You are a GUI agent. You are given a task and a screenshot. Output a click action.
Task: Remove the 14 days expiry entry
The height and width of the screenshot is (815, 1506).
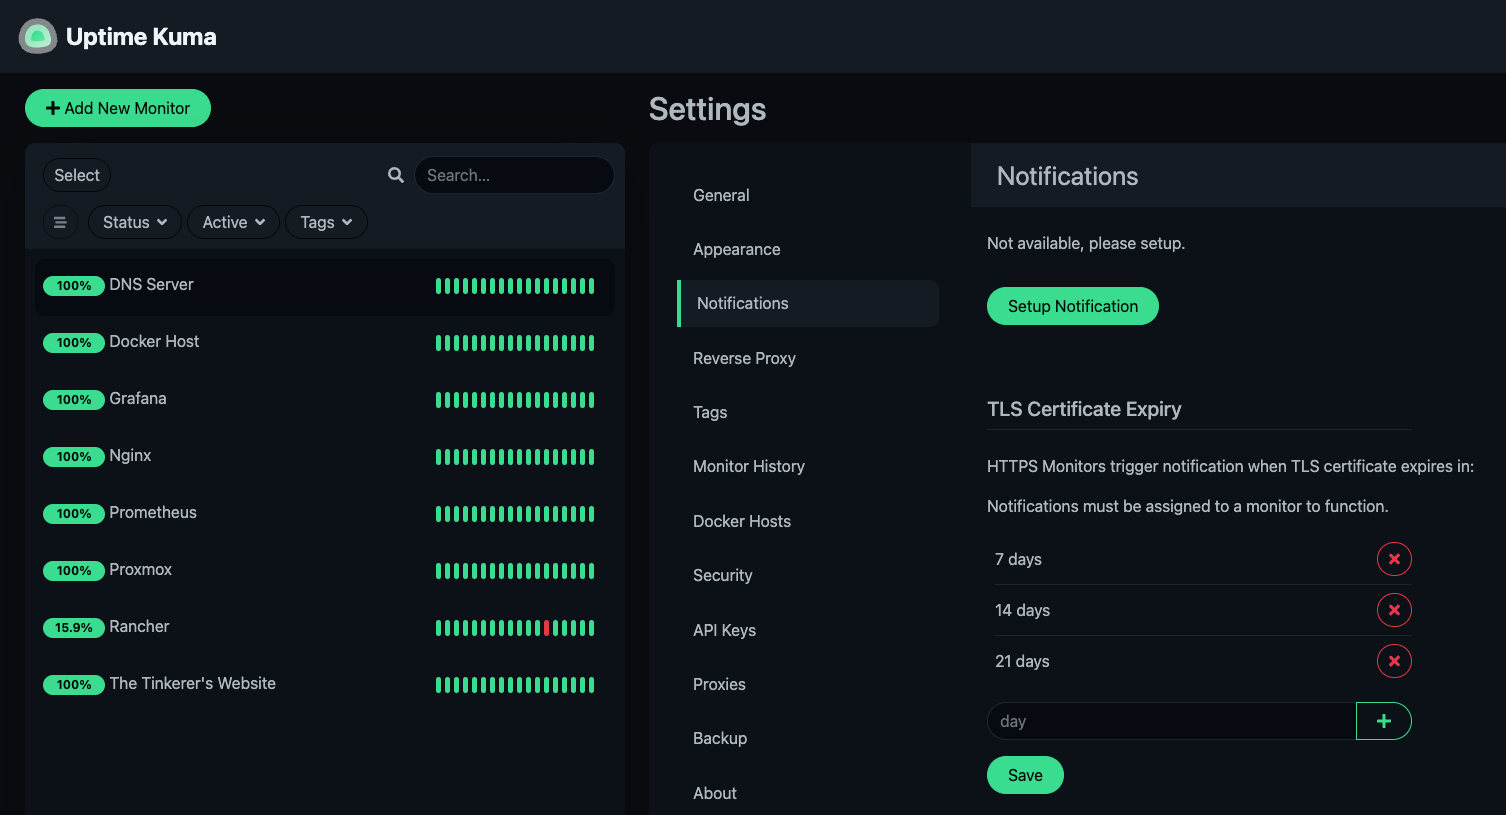(1393, 610)
